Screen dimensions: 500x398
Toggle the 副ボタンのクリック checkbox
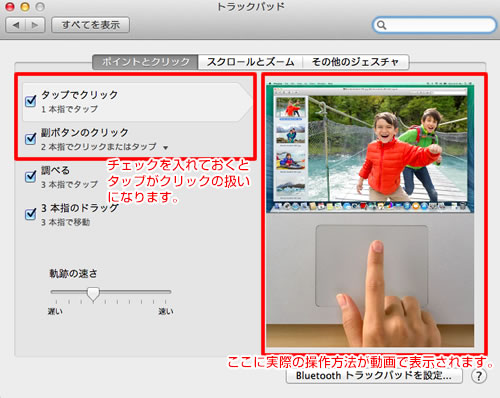point(31,138)
